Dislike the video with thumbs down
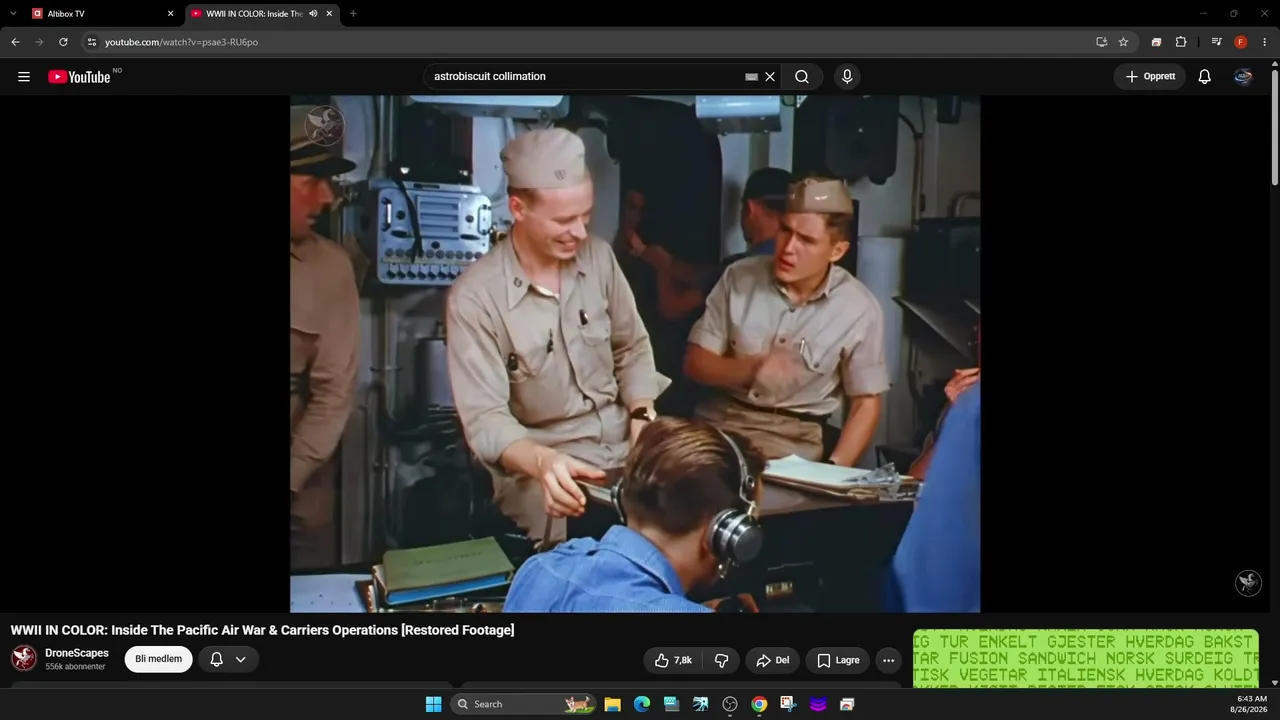This screenshot has height=720, width=1280. [721, 660]
